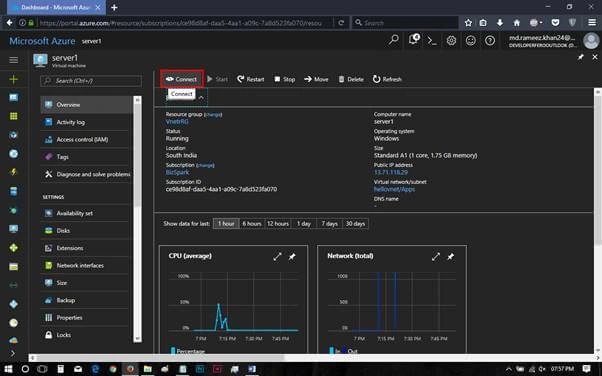The width and height of the screenshot is (602, 376).
Task: Open the help question mark icon
Action: [490, 40]
